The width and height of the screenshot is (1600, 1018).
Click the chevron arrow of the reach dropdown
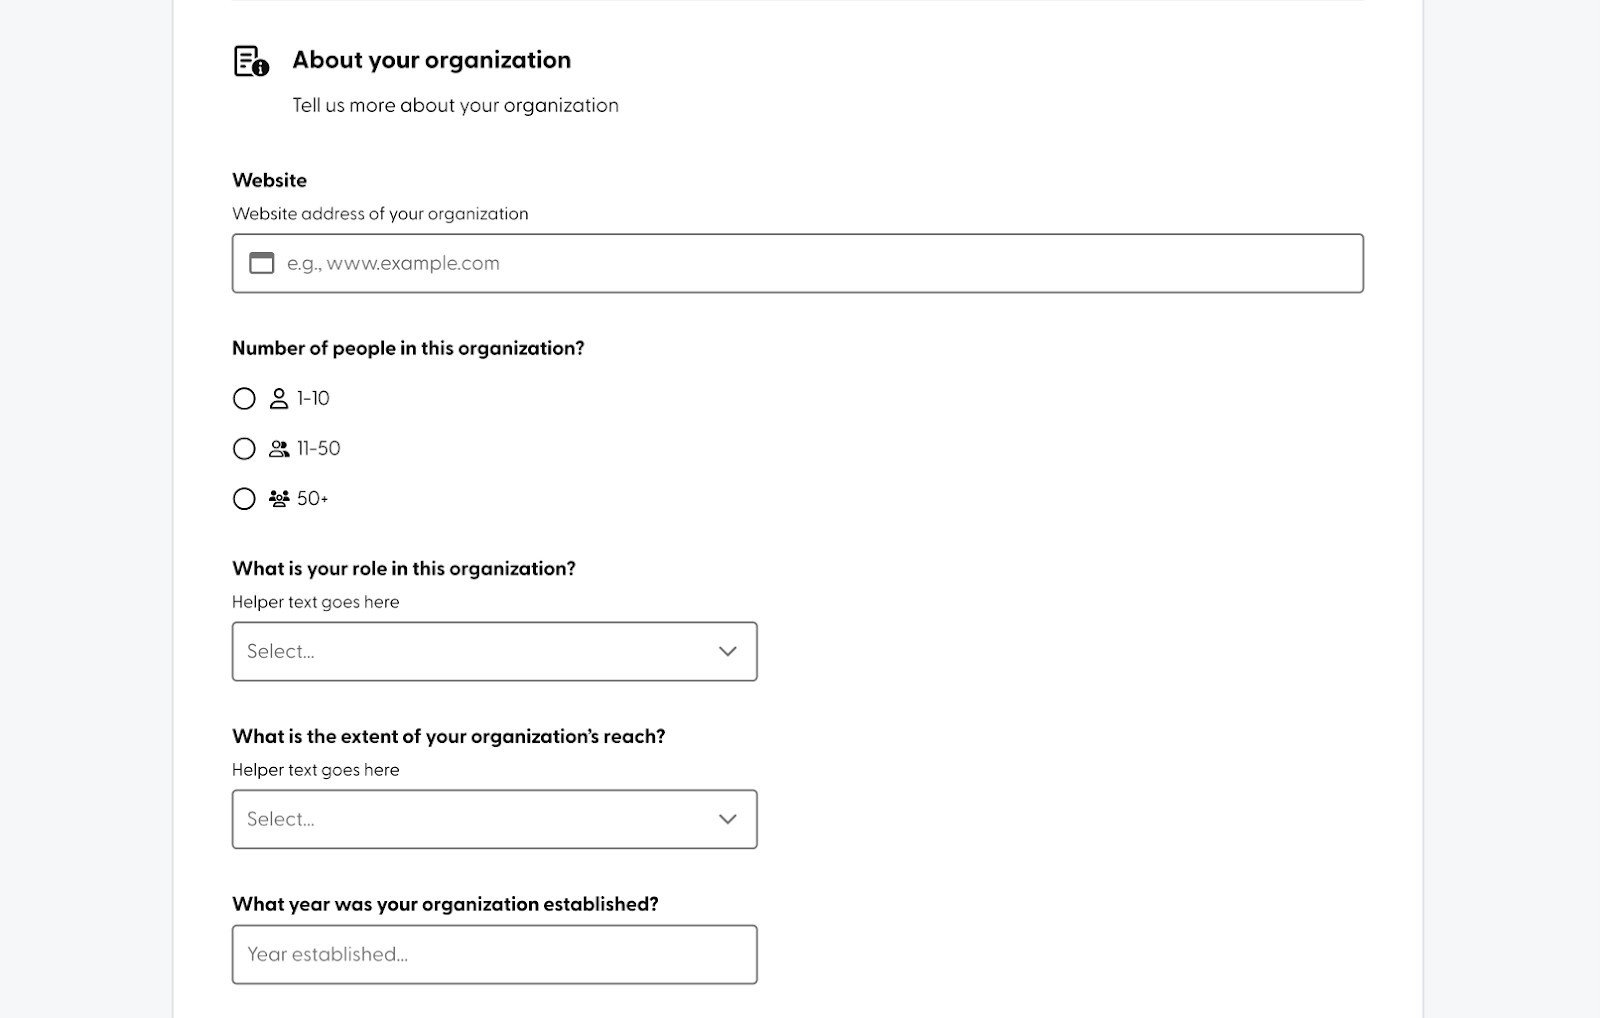[728, 820]
